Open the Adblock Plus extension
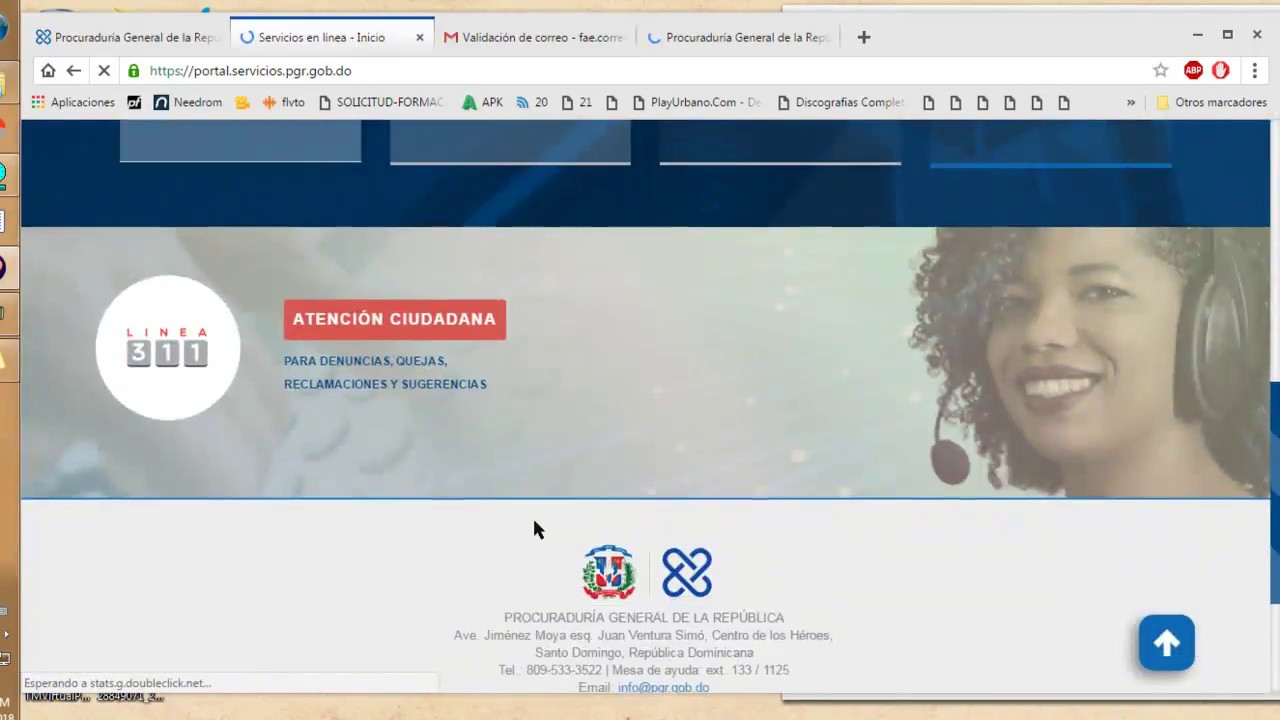This screenshot has width=1280, height=720. (1193, 70)
